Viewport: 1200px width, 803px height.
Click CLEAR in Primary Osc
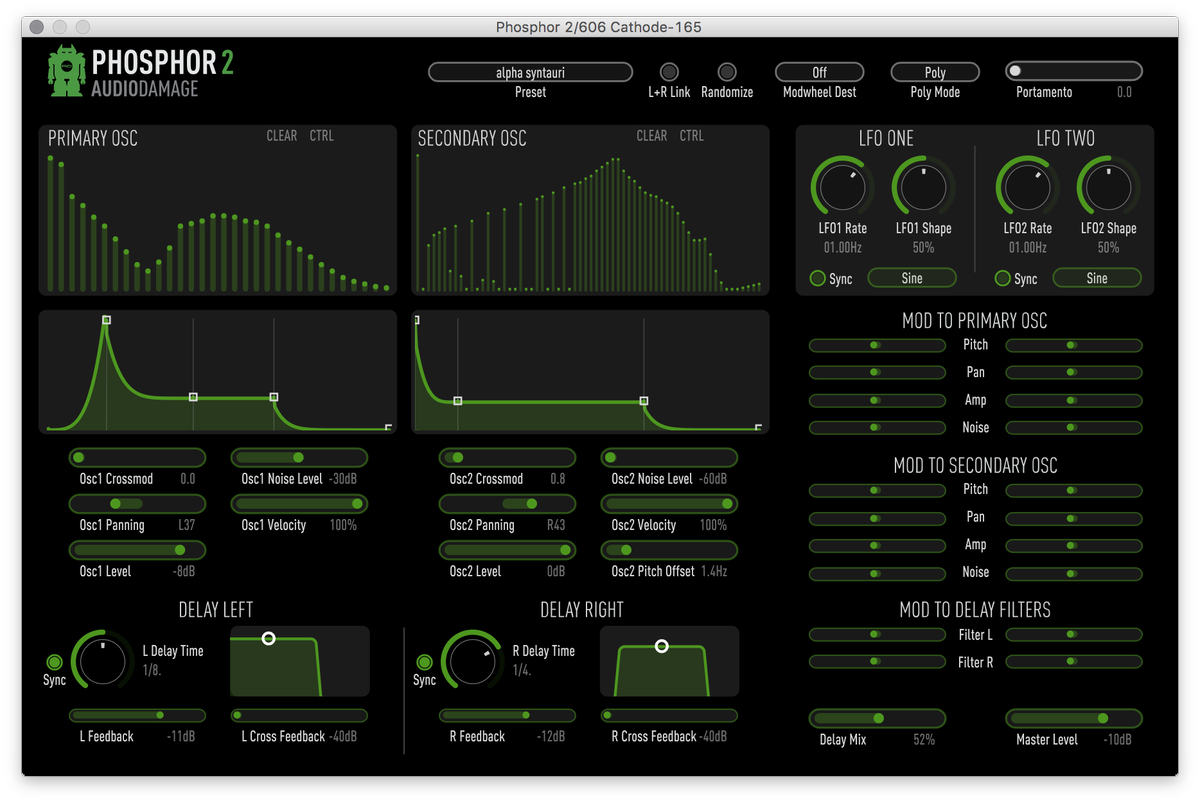(281, 136)
